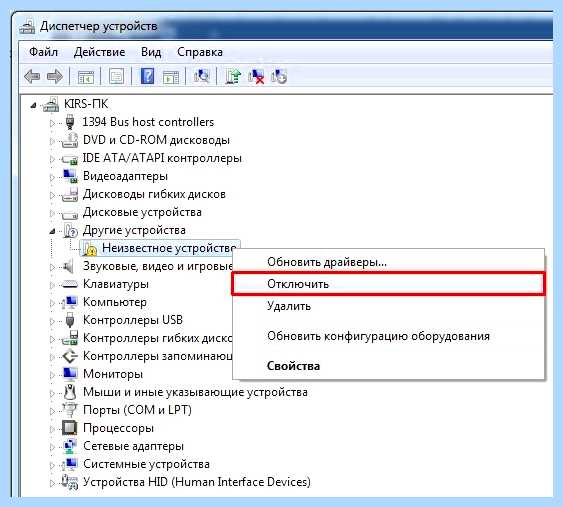Click the Порты (COM и LPT) icon
The width and height of the screenshot is (563, 507).
pos(70,410)
